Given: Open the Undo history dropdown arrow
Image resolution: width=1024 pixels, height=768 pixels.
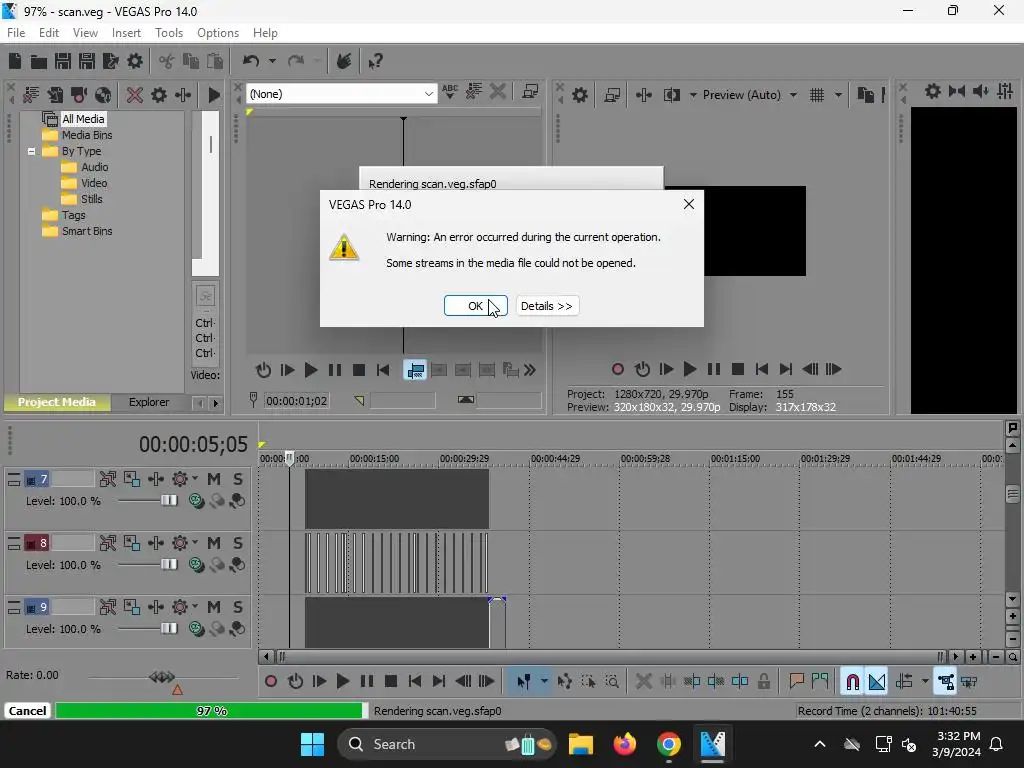Looking at the screenshot, I should (x=272, y=61).
